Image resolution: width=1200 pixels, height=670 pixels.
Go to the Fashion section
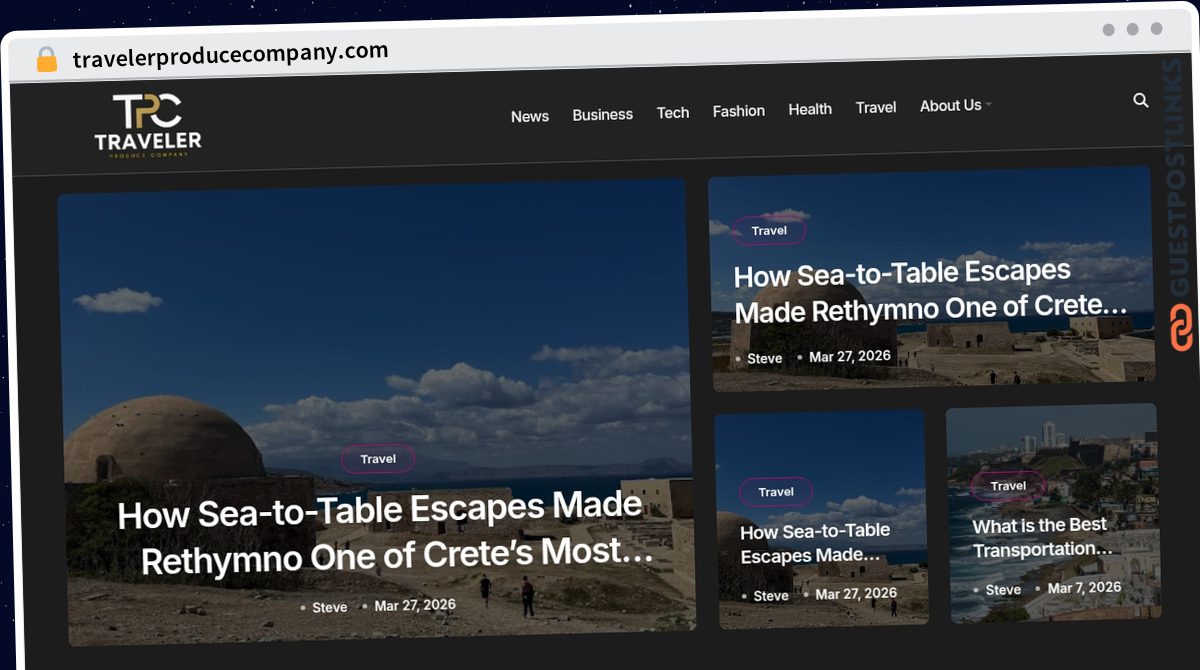coord(739,111)
